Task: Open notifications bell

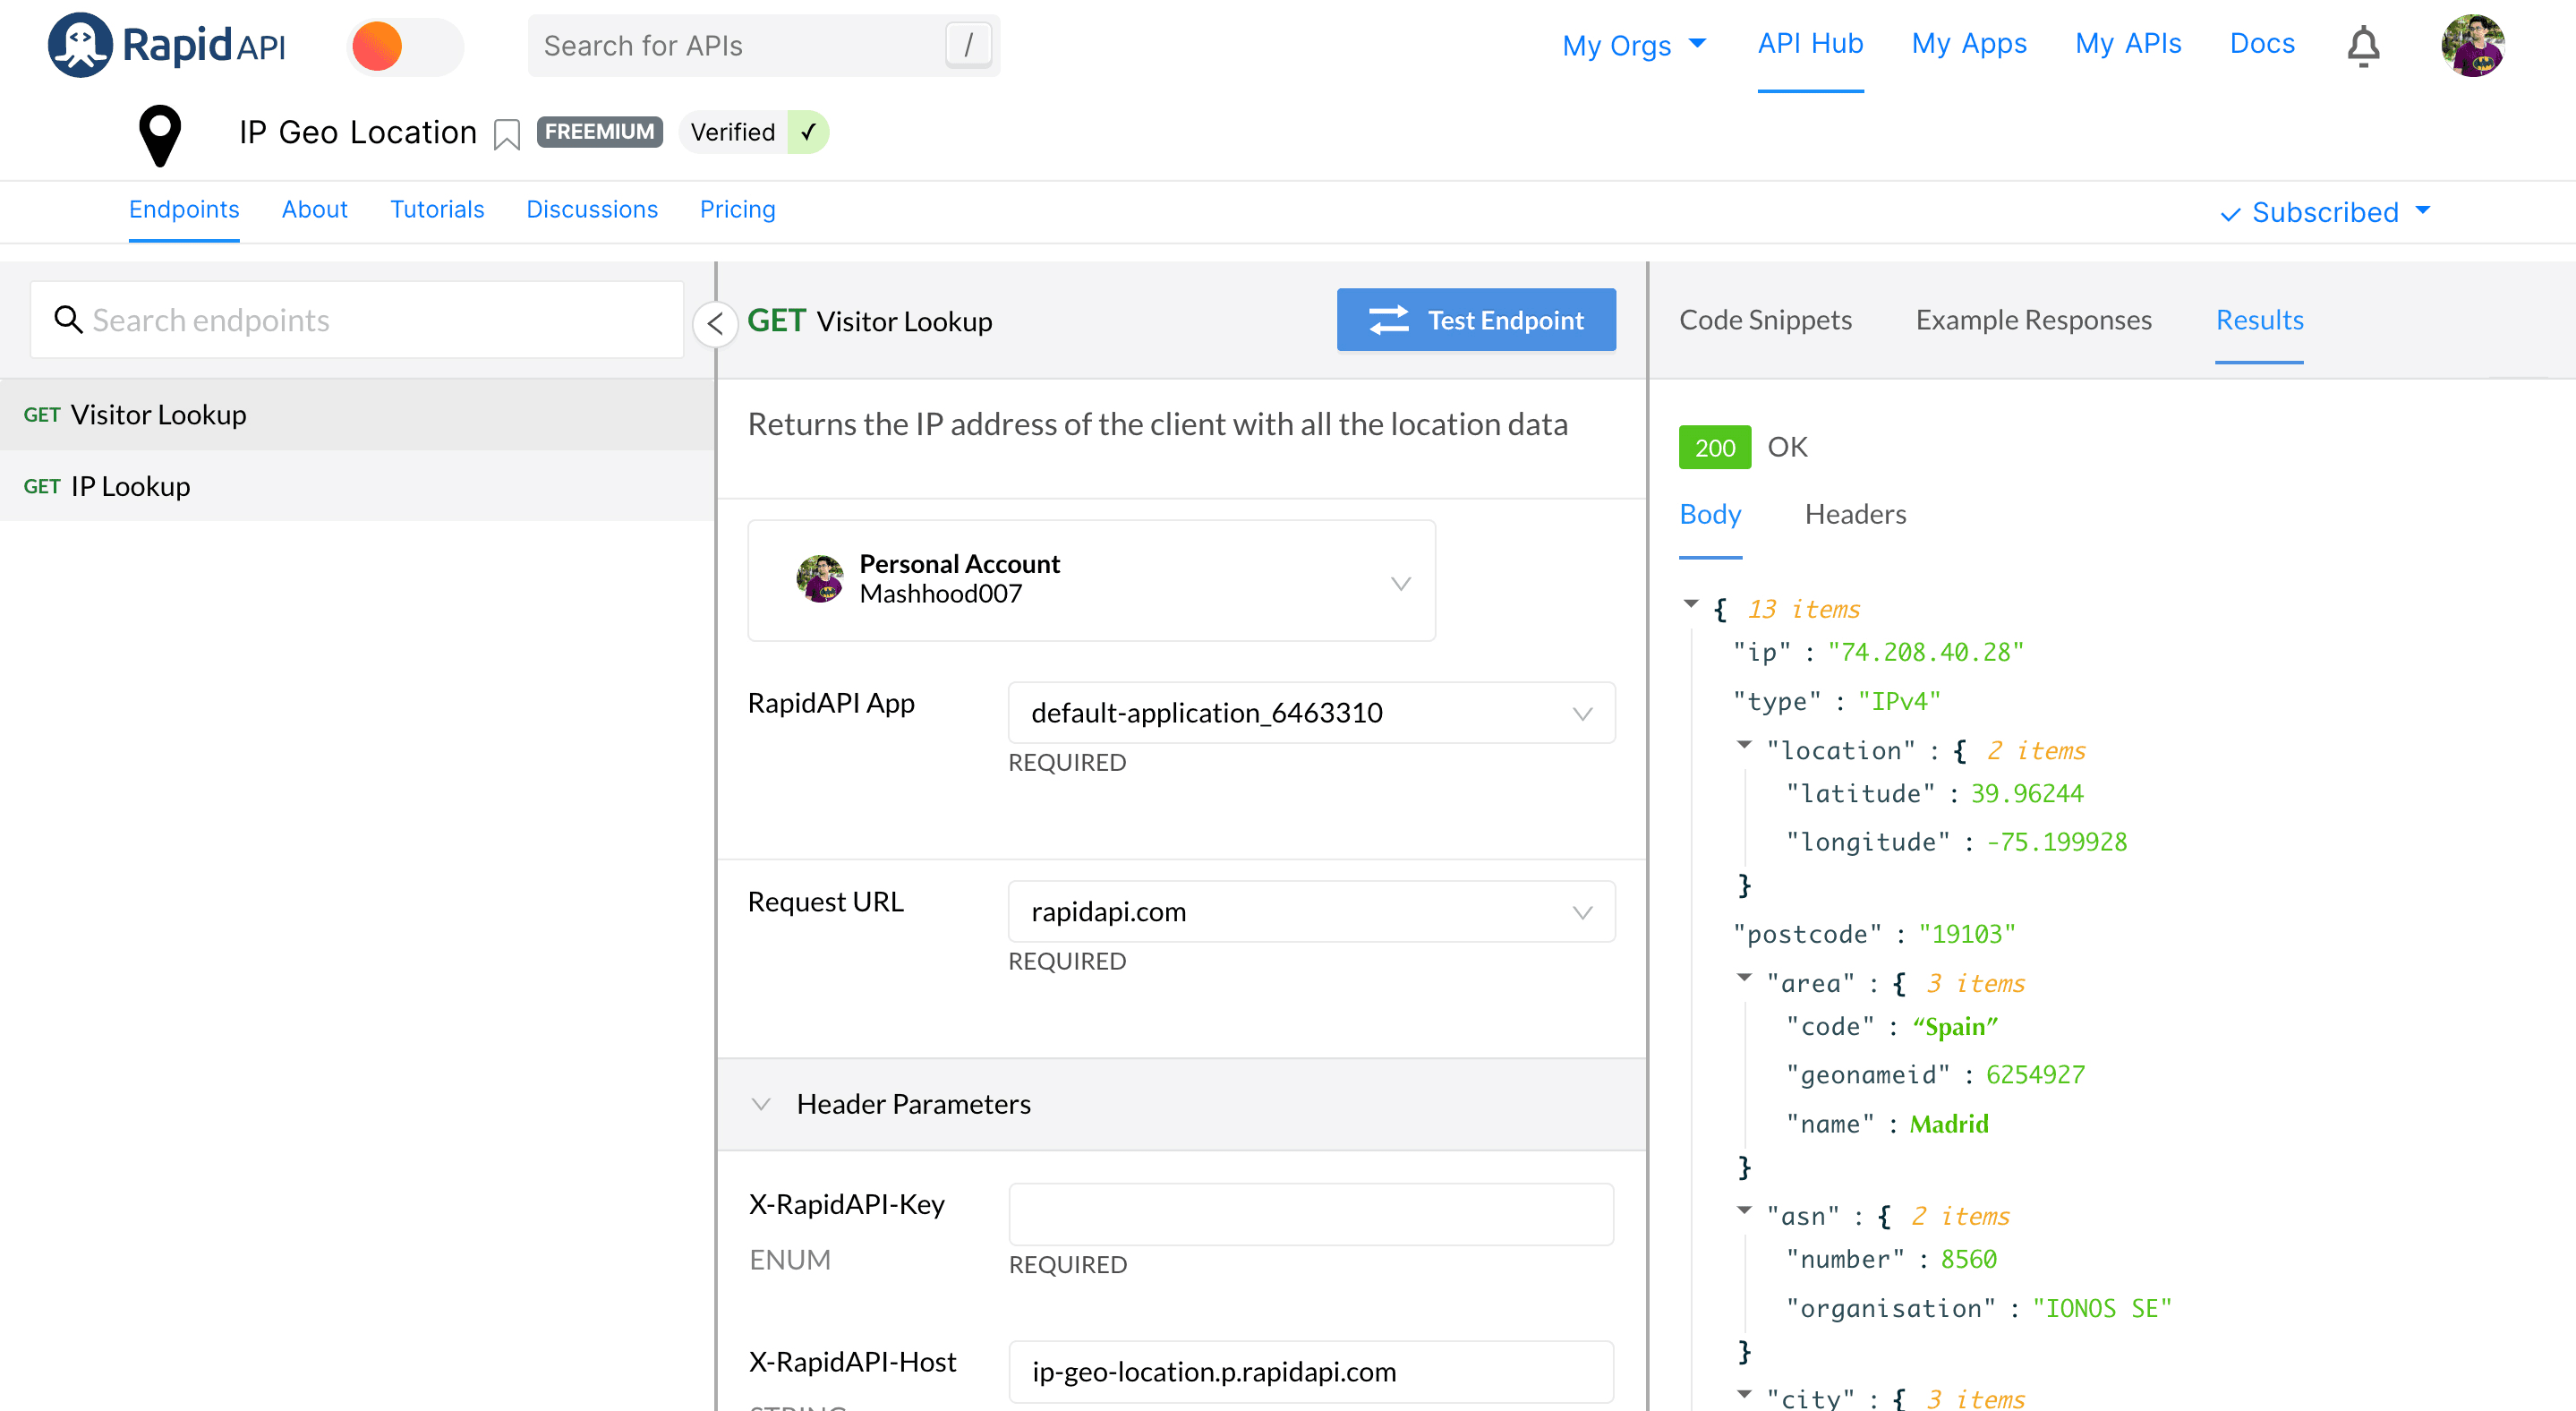Action: pyautogui.click(x=2363, y=46)
